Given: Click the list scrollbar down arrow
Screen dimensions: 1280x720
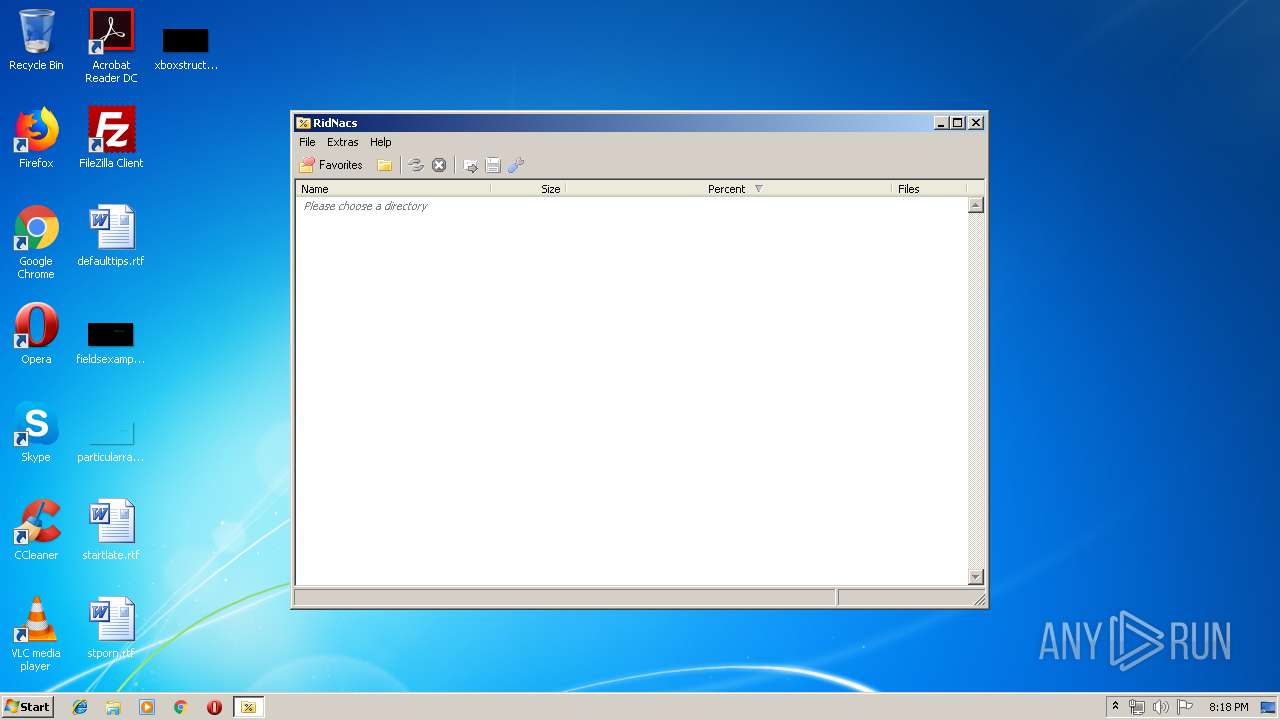Looking at the screenshot, I should click(976, 577).
